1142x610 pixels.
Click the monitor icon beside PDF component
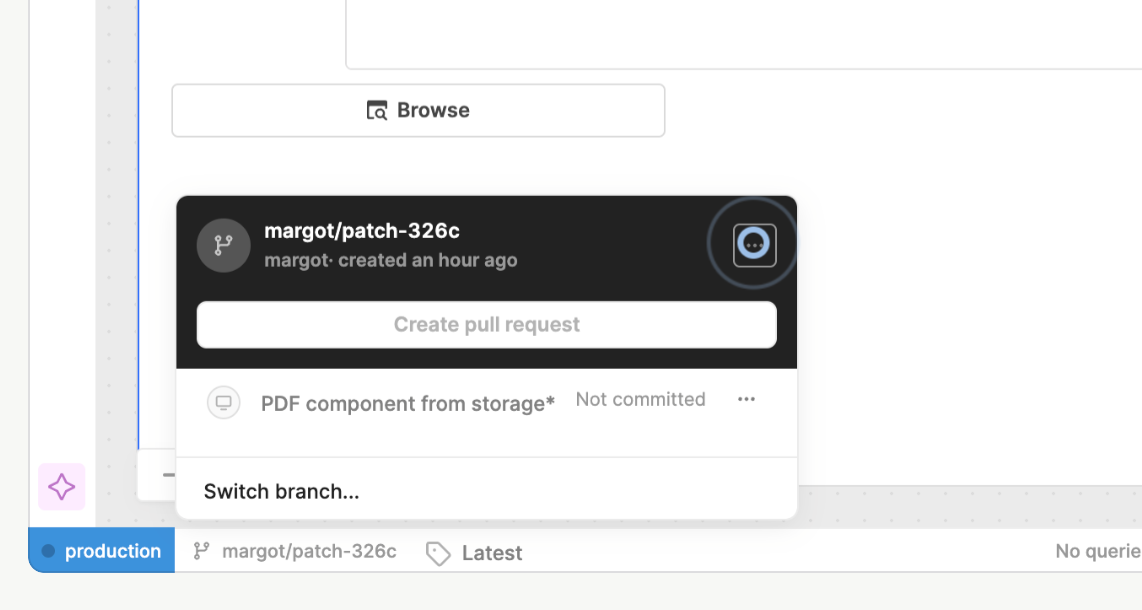coord(224,402)
